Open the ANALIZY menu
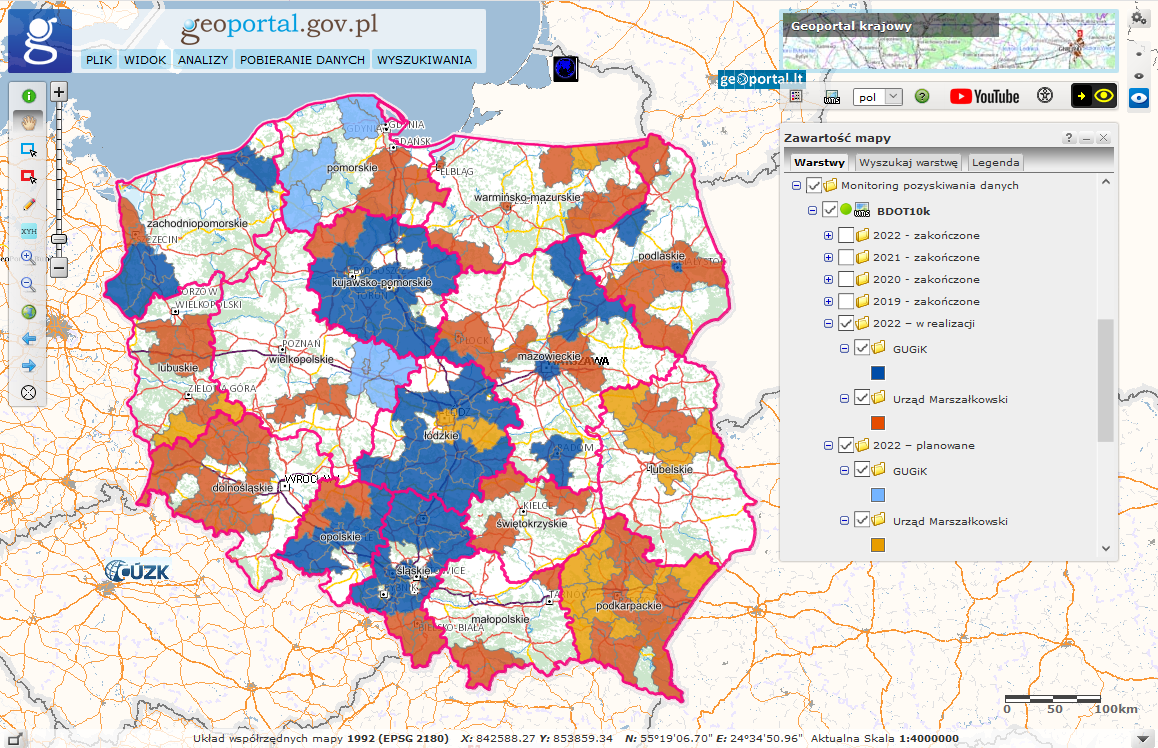Screen dimensions: 1158x748 (203, 60)
